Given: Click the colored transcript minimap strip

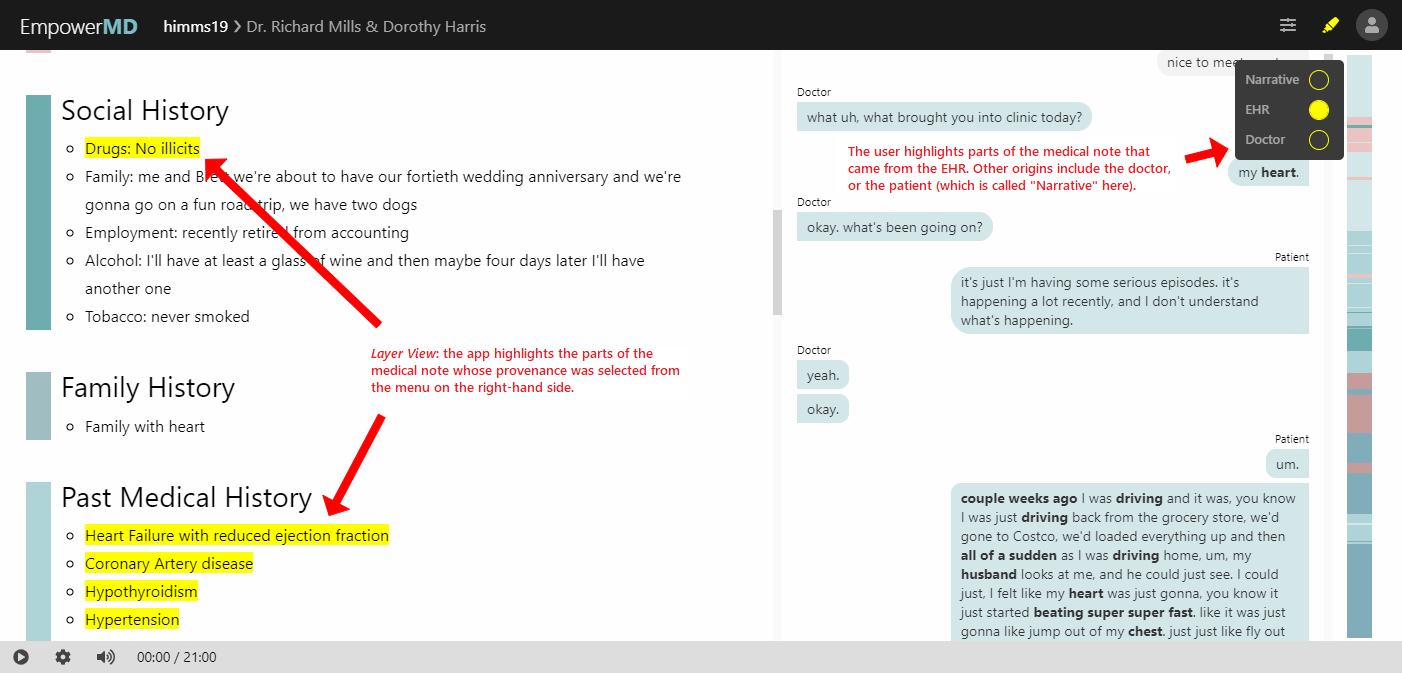Looking at the screenshot, I should (1359, 345).
